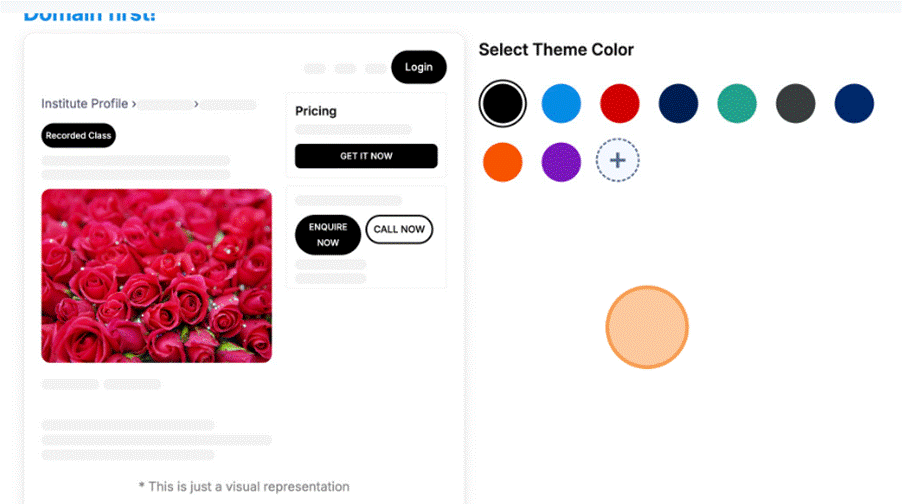The width and height of the screenshot is (902, 504).
Task: Click the red roses preview image
Action: [156, 275]
